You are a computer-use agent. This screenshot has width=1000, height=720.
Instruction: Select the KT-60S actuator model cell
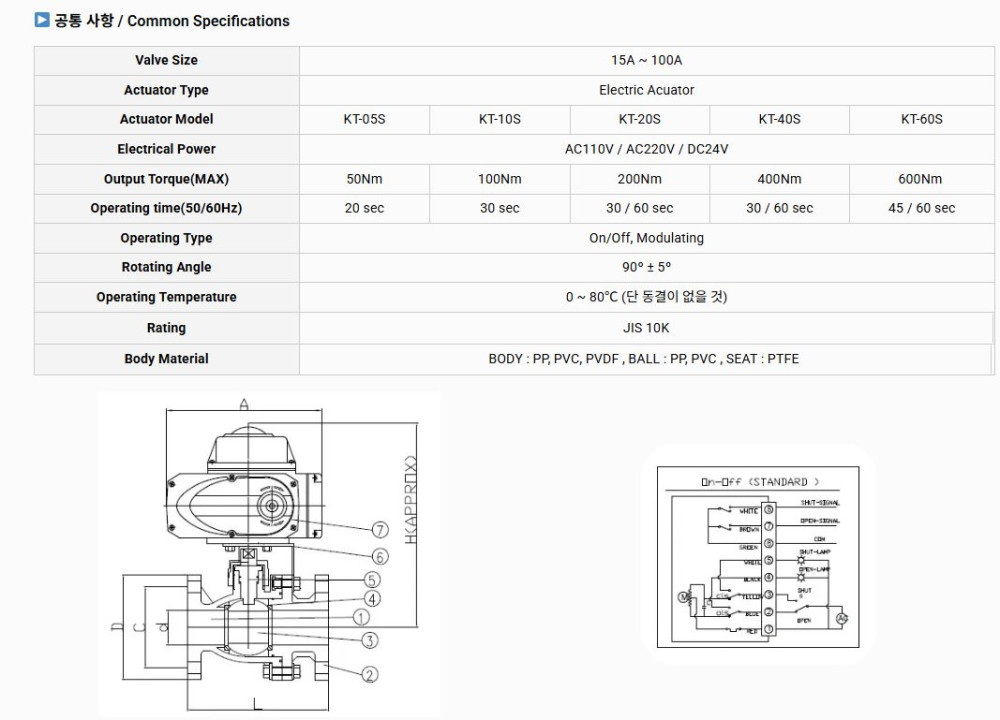pyautogui.click(x=921, y=119)
